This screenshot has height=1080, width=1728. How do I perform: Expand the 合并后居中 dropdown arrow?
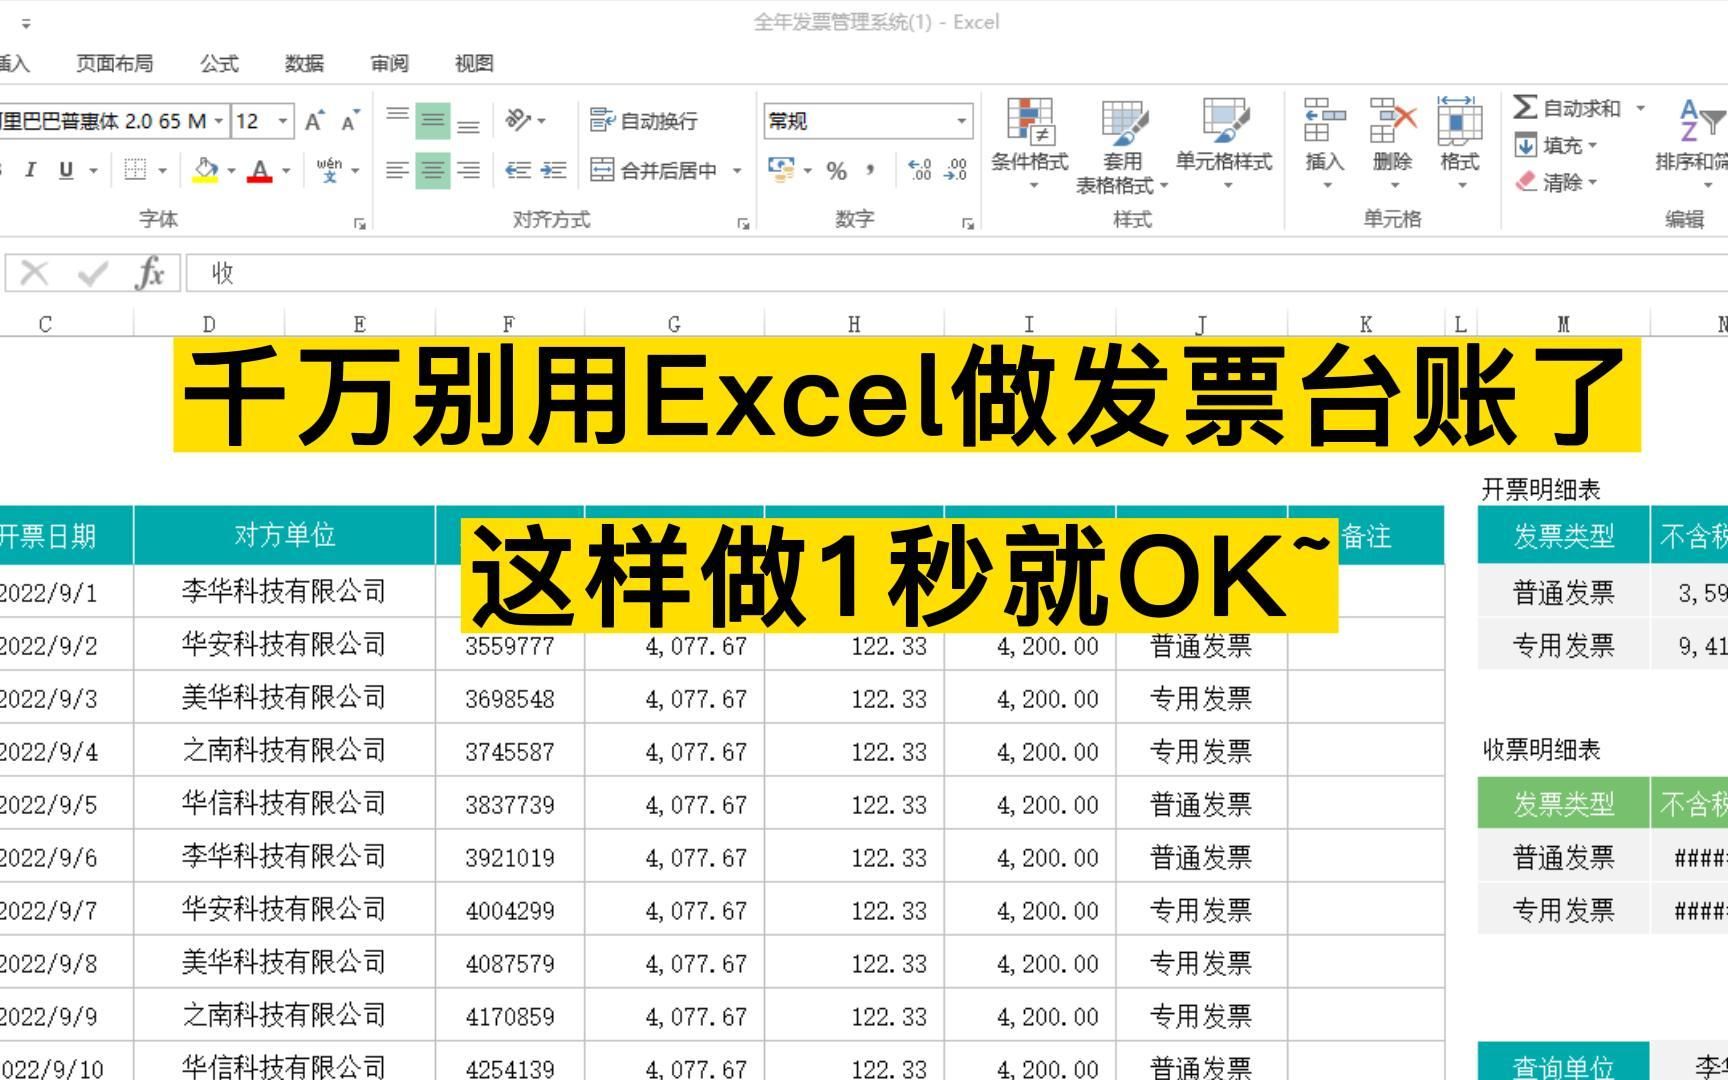coord(737,171)
